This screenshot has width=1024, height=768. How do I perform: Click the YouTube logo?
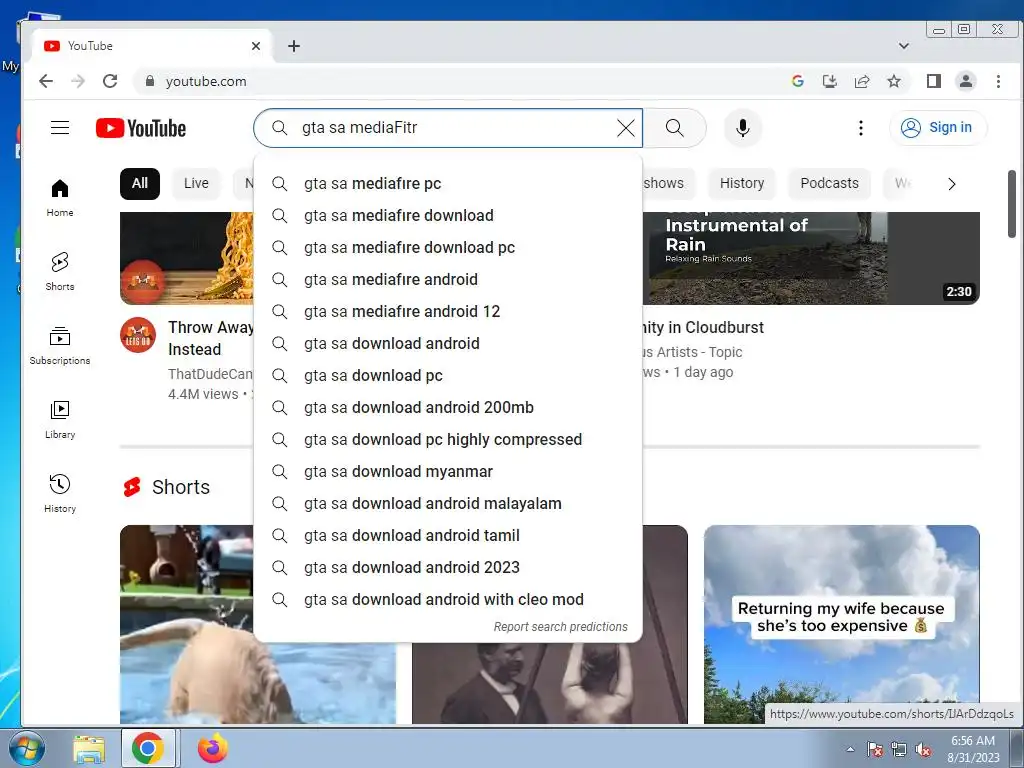click(140, 128)
